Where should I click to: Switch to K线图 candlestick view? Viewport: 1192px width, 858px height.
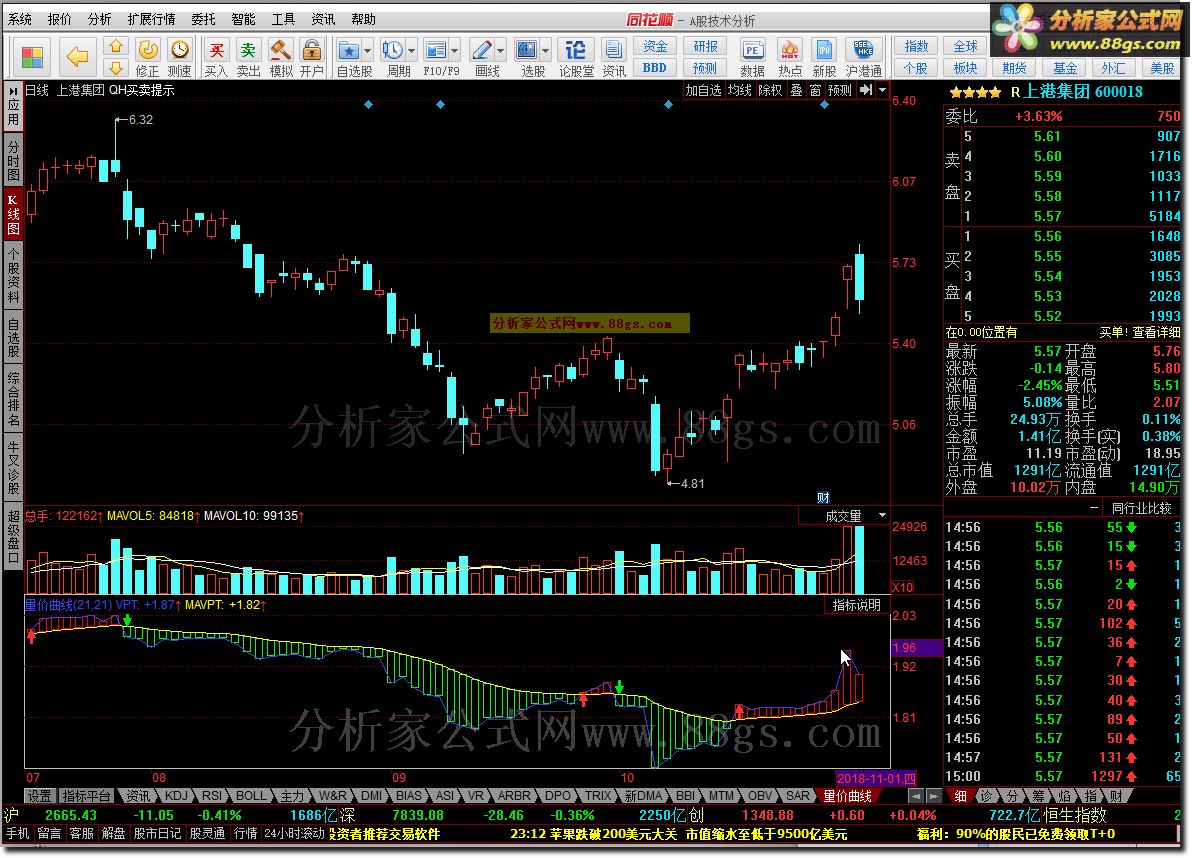click(13, 214)
